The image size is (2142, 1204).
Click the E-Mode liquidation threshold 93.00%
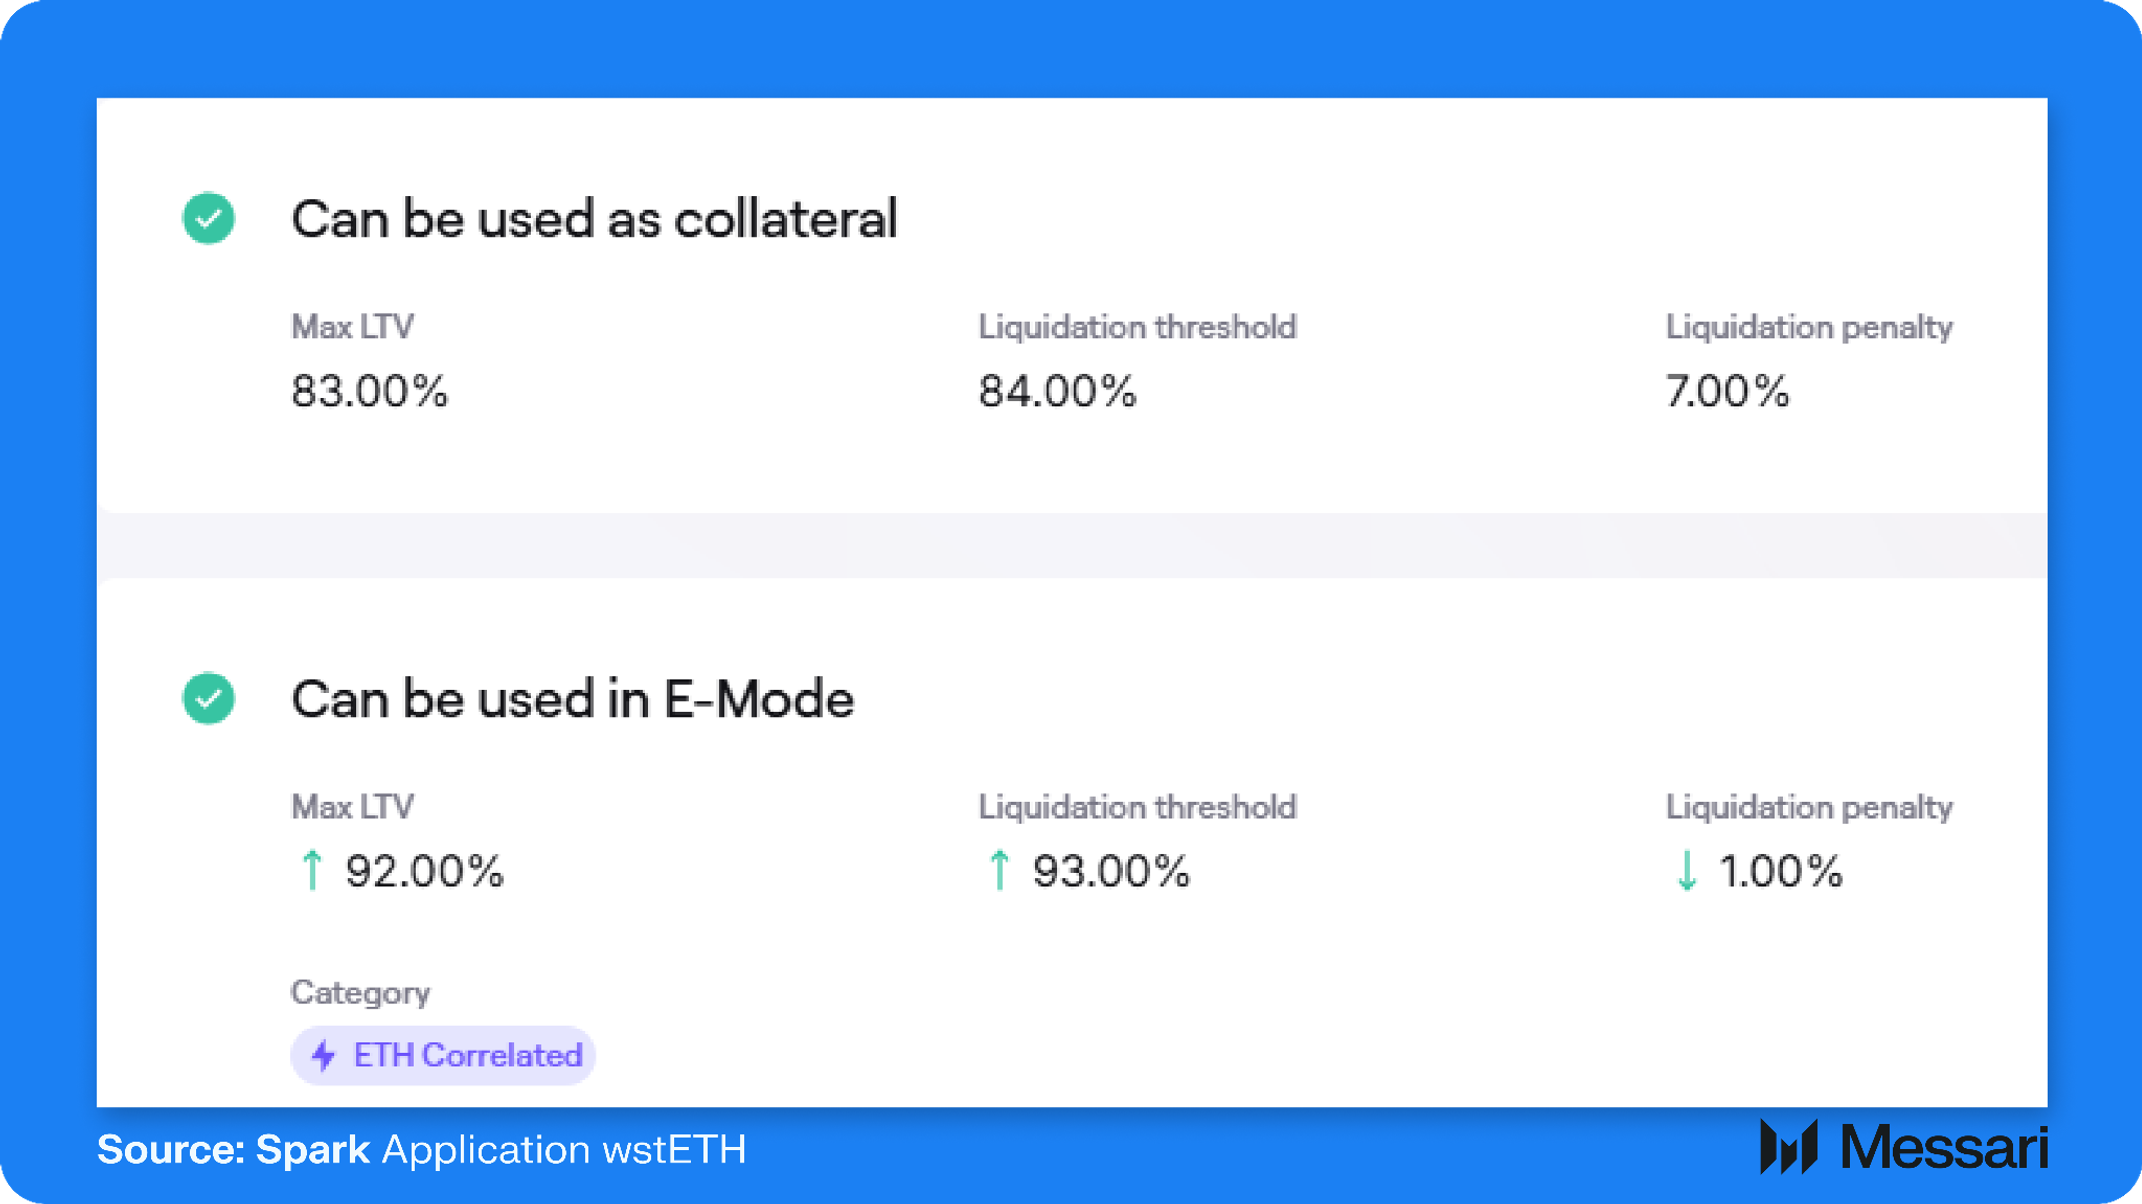coord(1111,871)
